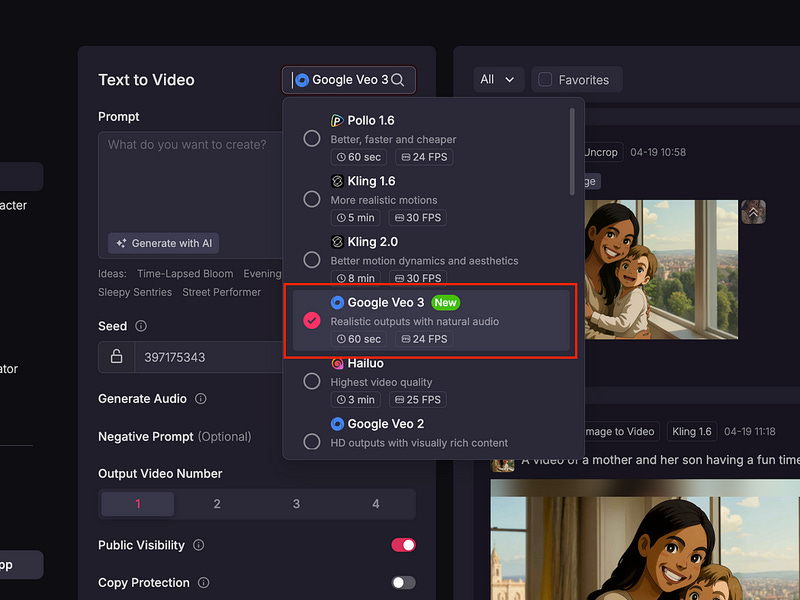Viewport: 800px width, 600px height.
Task: Click the Negative Prompt (Optional) label
Action: coord(174,437)
